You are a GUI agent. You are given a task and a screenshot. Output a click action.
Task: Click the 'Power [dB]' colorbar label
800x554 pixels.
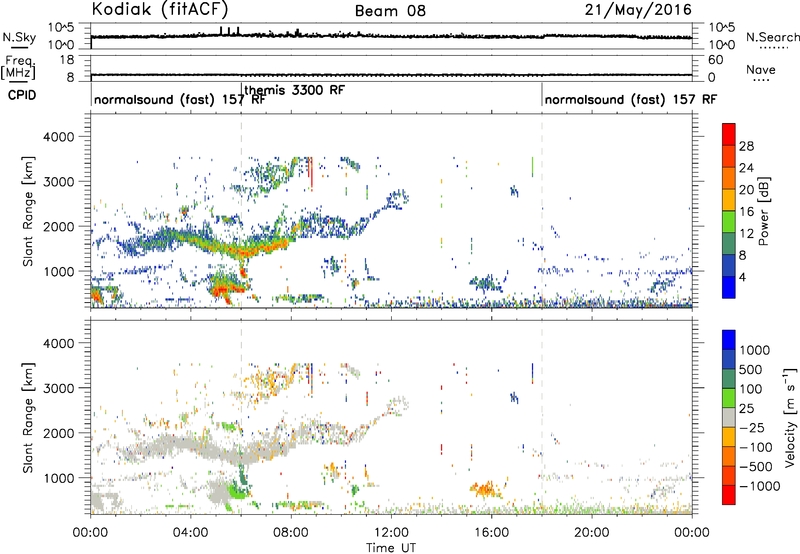pos(763,211)
